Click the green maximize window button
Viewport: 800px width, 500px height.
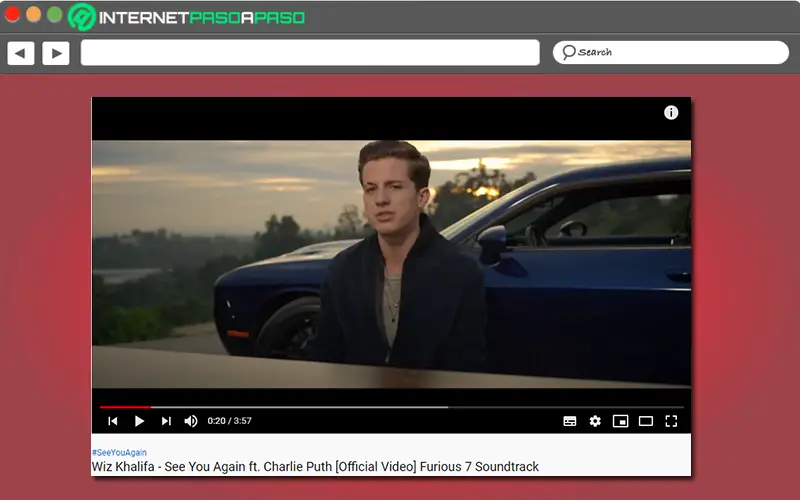54,14
